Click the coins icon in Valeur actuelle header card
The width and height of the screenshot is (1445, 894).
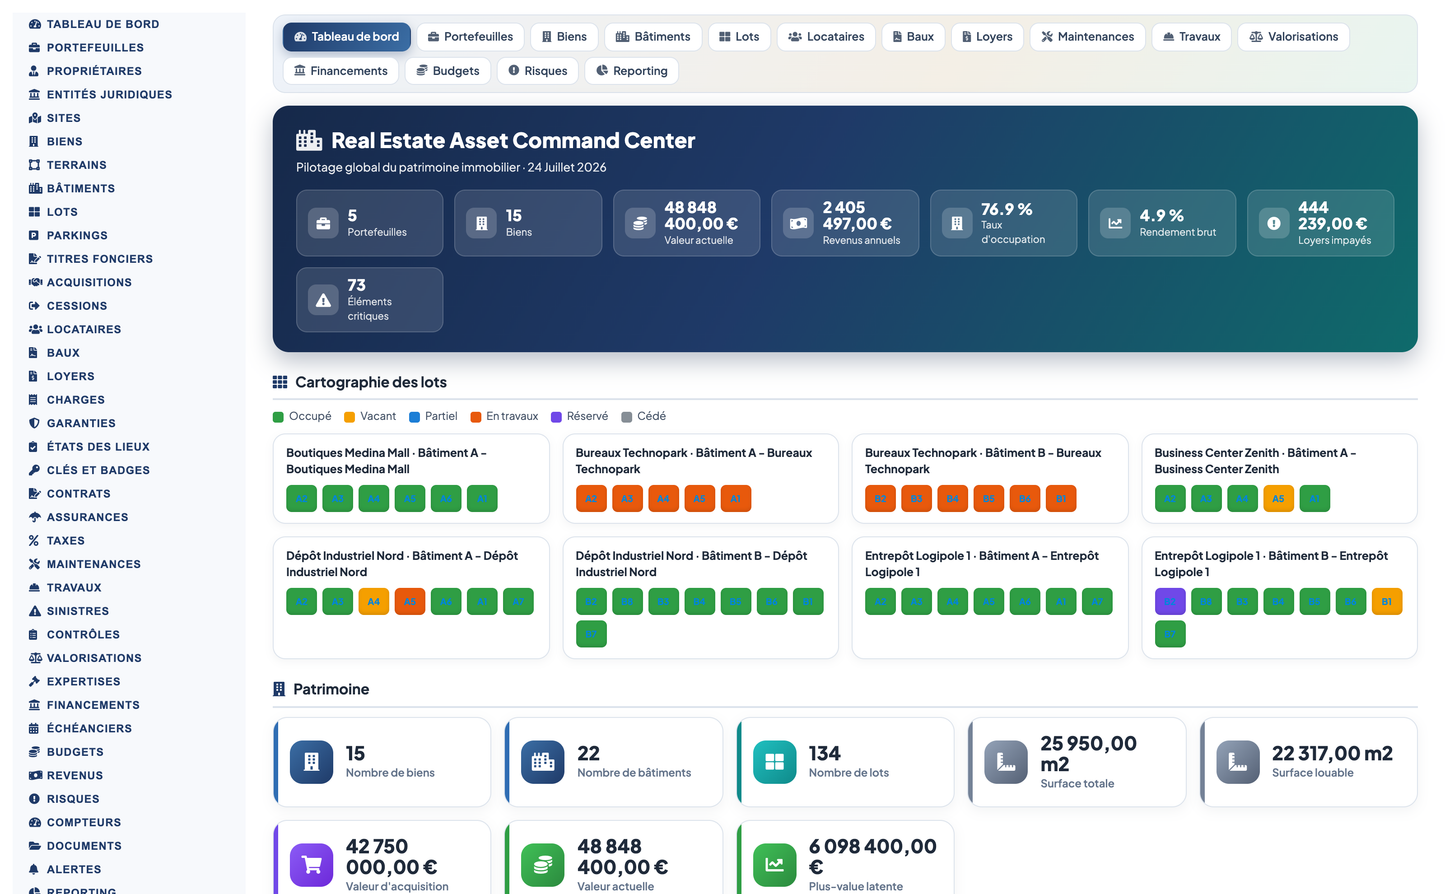tap(640, 224)
